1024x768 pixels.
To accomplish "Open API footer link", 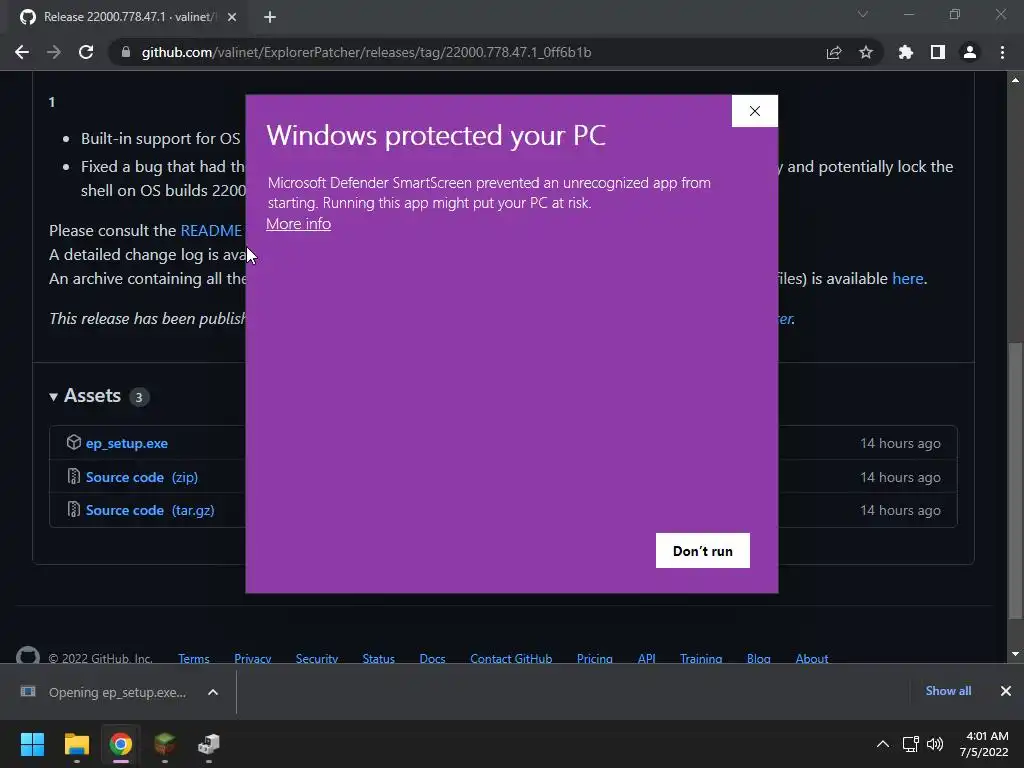I will 647,658.
